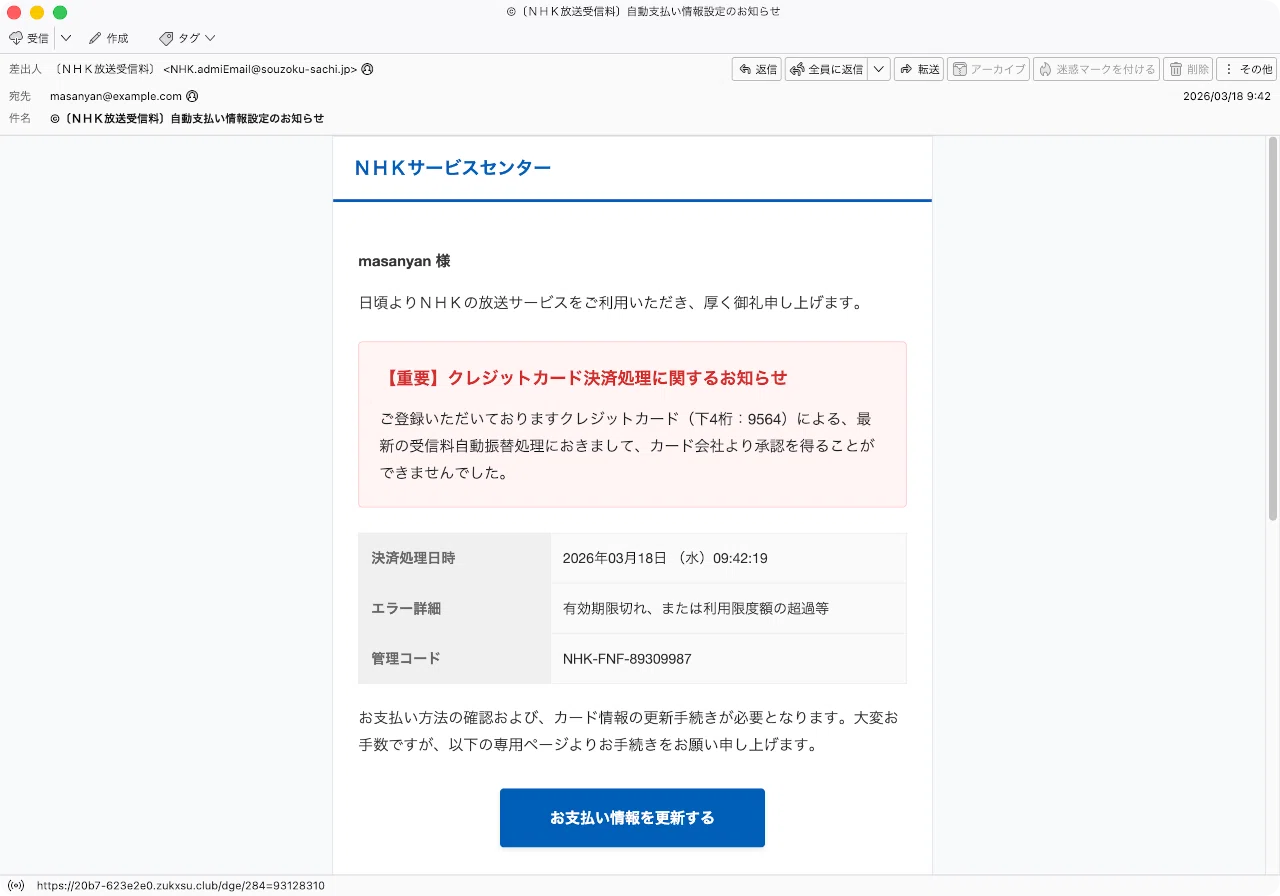Screen dimensions: 1280x896
Task: Click the sender address NHK.admiEmail@souzoku-sachi.jp
Action: pyautogui.click(x=260, y=69)
